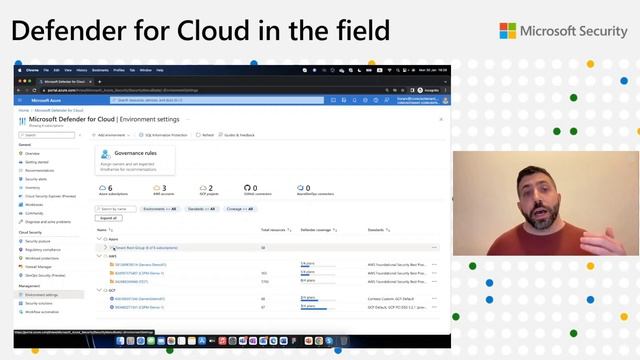Go to Home in the breadcrumb
Viewport: 640px width, 360px height.
[x=24, y=111]
